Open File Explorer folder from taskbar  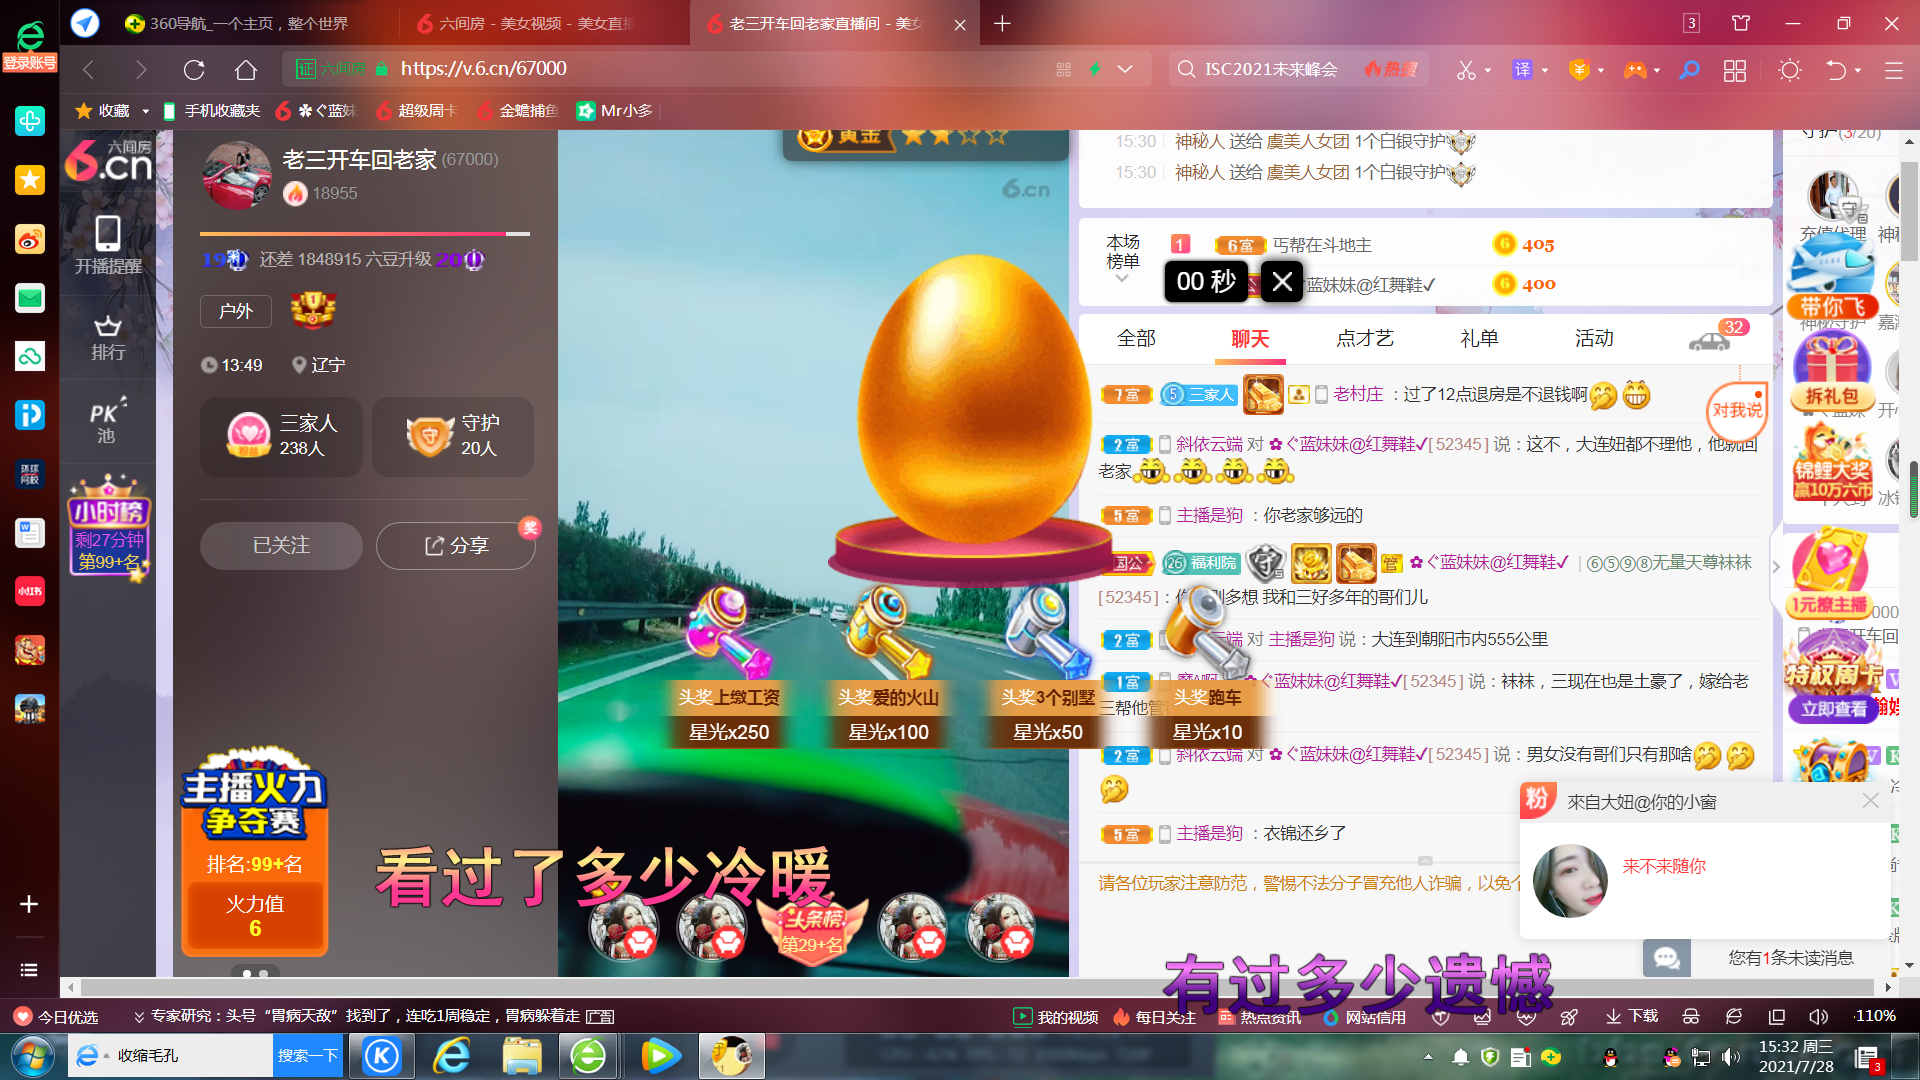pyautogui.click(x=522, y=1056)
